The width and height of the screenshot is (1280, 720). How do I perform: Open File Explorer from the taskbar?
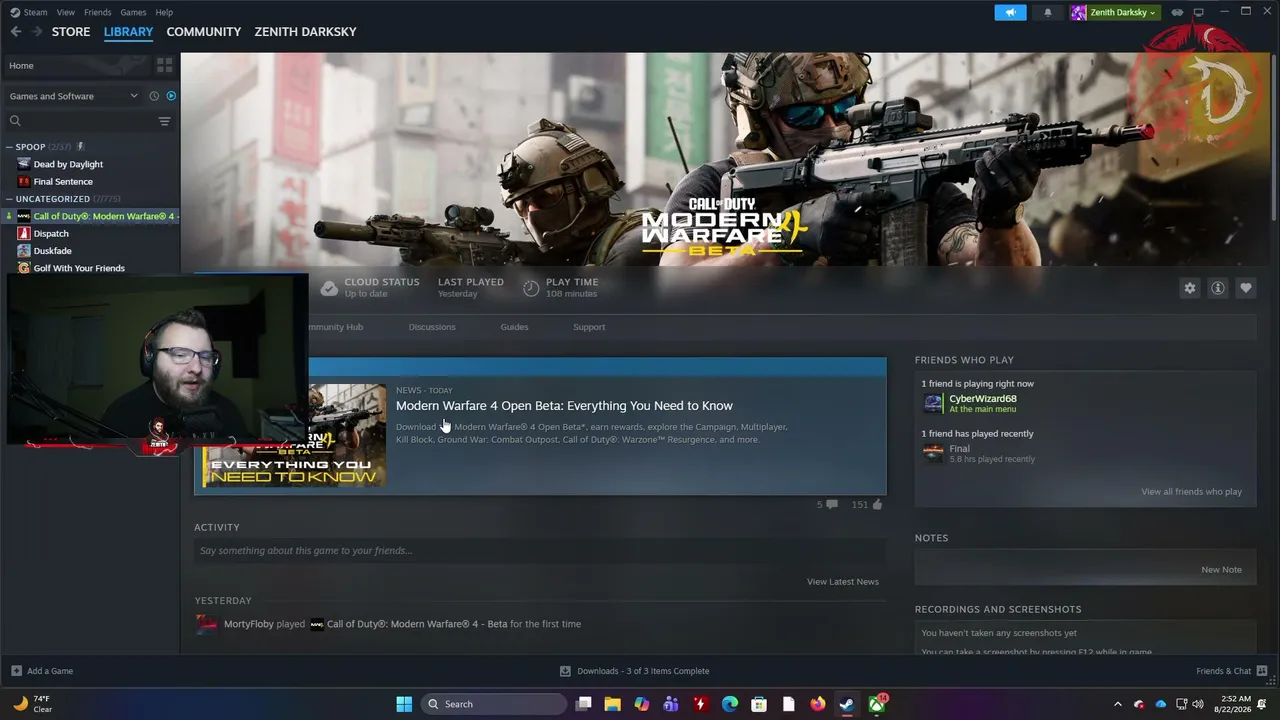[x=612, y=704]
